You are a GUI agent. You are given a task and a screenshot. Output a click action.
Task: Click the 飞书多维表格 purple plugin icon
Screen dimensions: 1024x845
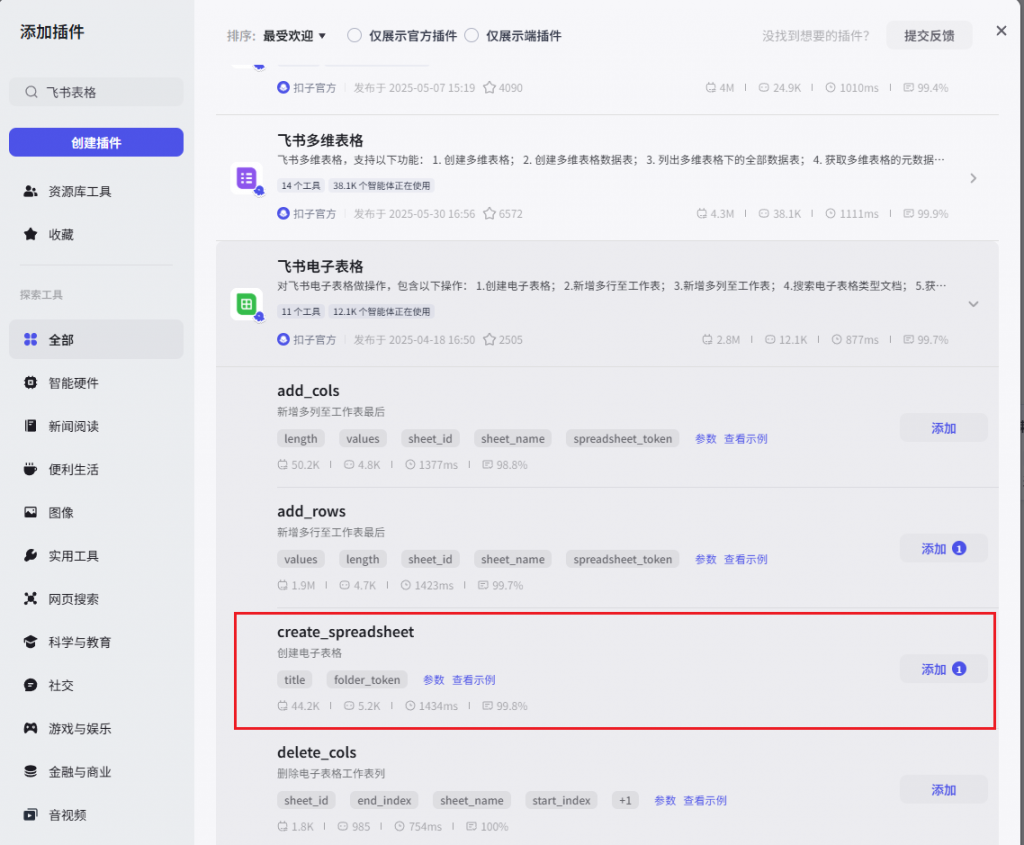(x=246, y=178)
